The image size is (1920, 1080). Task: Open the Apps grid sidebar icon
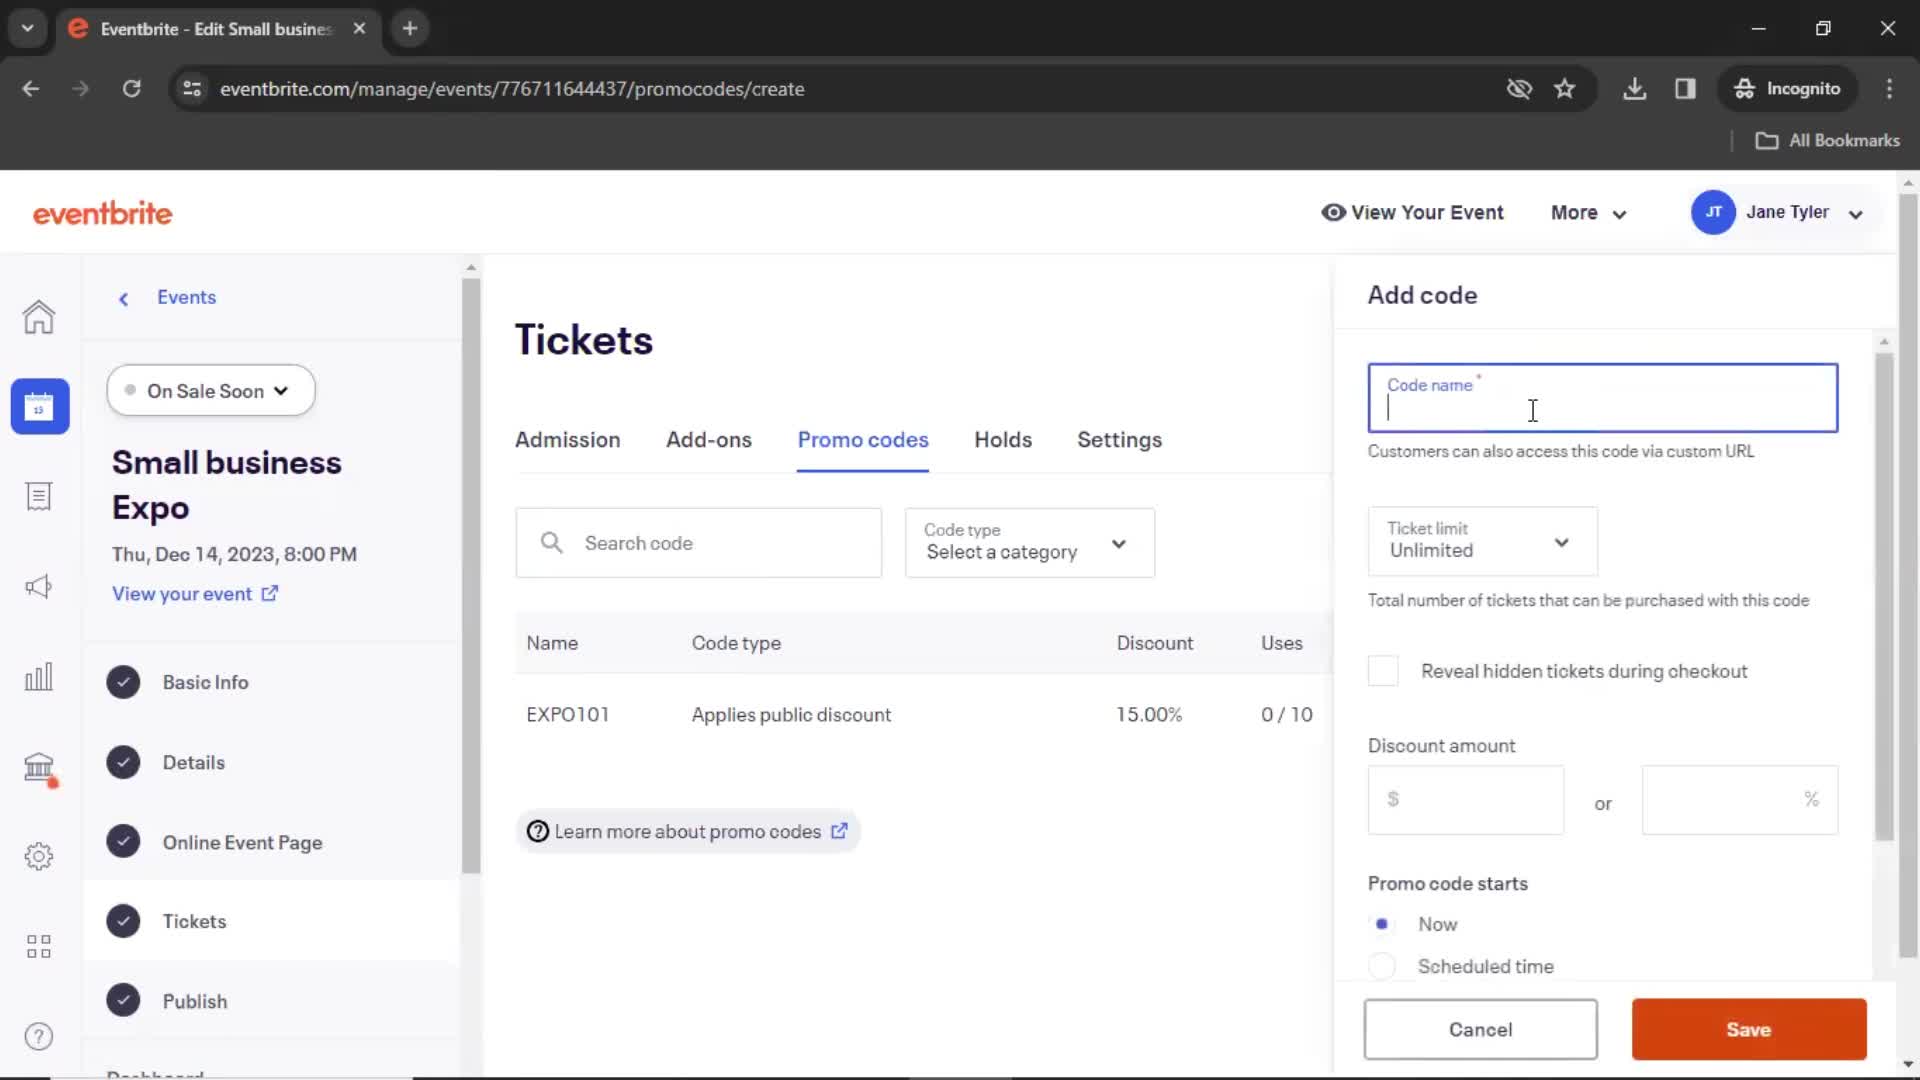[39, 946]
